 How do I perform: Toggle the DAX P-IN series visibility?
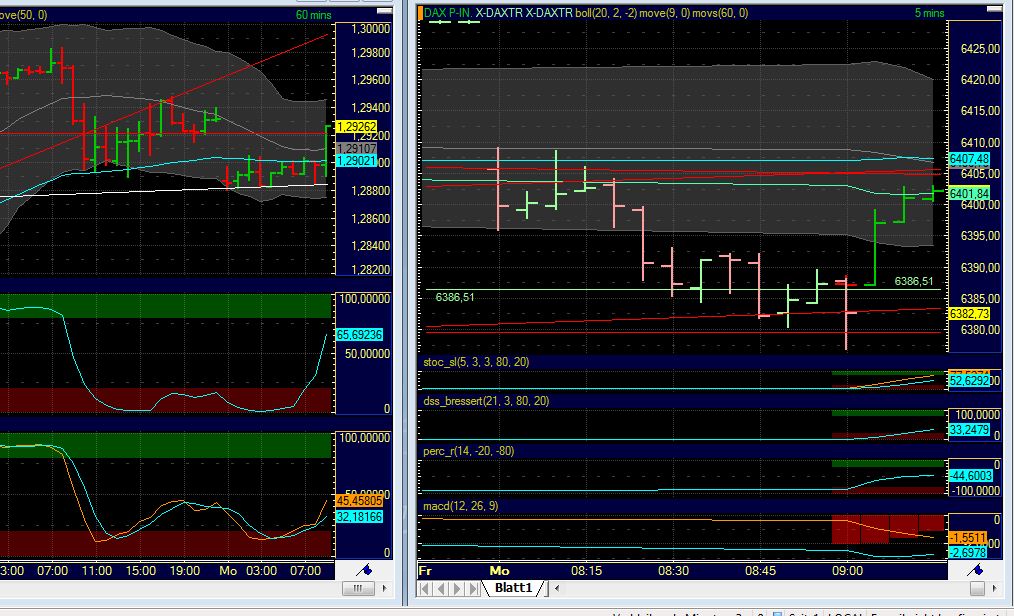point(448,11)
